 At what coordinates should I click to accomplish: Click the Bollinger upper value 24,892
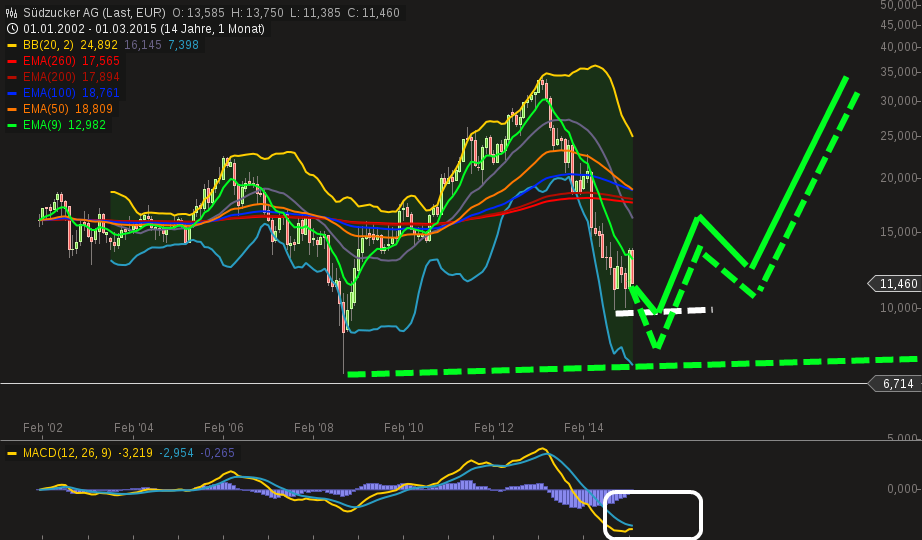point(99,45)
